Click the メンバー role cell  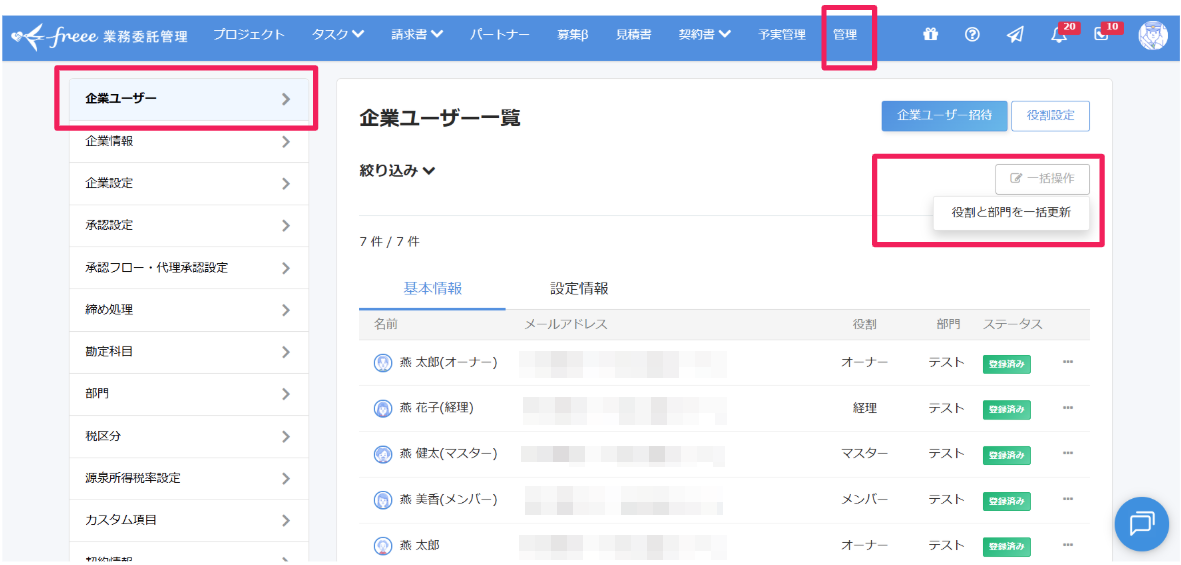click(x=864, y=499)
